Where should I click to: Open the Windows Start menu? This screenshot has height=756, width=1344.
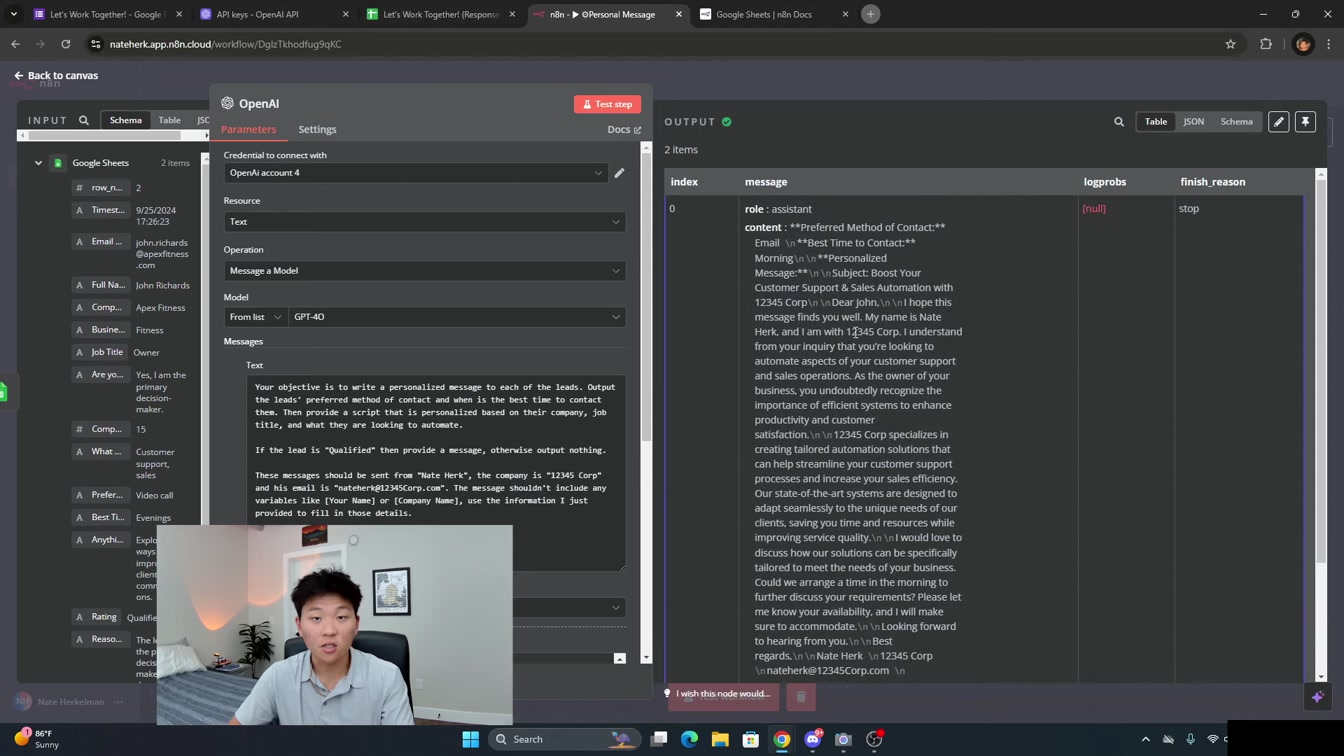click(470, 739)
